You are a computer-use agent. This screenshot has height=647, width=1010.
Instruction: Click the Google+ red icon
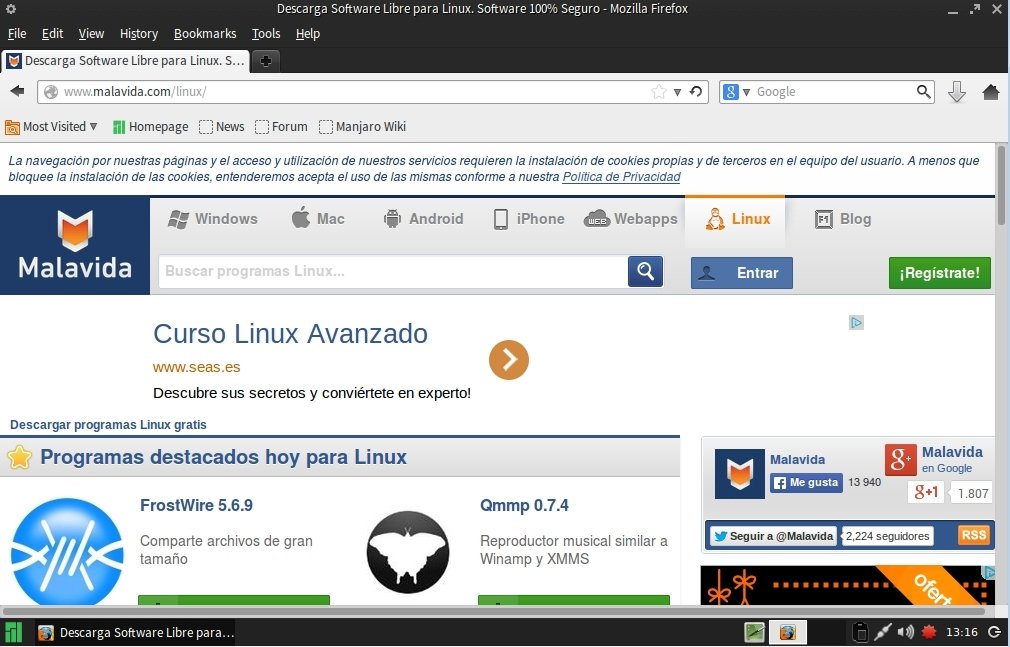point(900,459)
